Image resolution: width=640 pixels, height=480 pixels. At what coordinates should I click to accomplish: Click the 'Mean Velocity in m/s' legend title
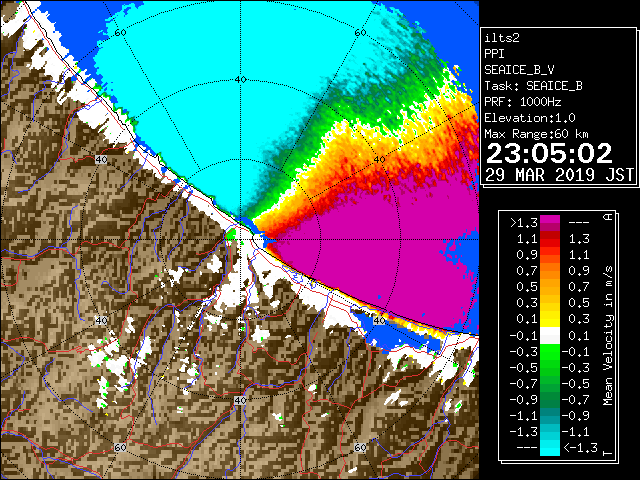pyautogui.click(x=608, y=335)
